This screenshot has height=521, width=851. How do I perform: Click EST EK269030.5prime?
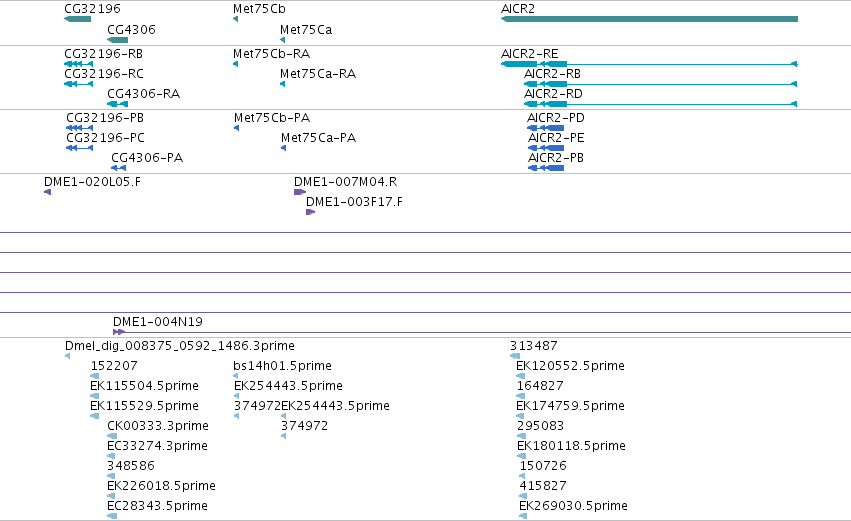(x=573, y=505)
